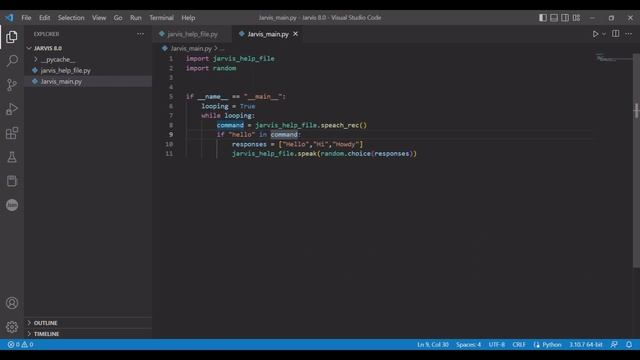Click line number 11 in the gutter
The image size is (640, 360).
click(x=169, y=153)
